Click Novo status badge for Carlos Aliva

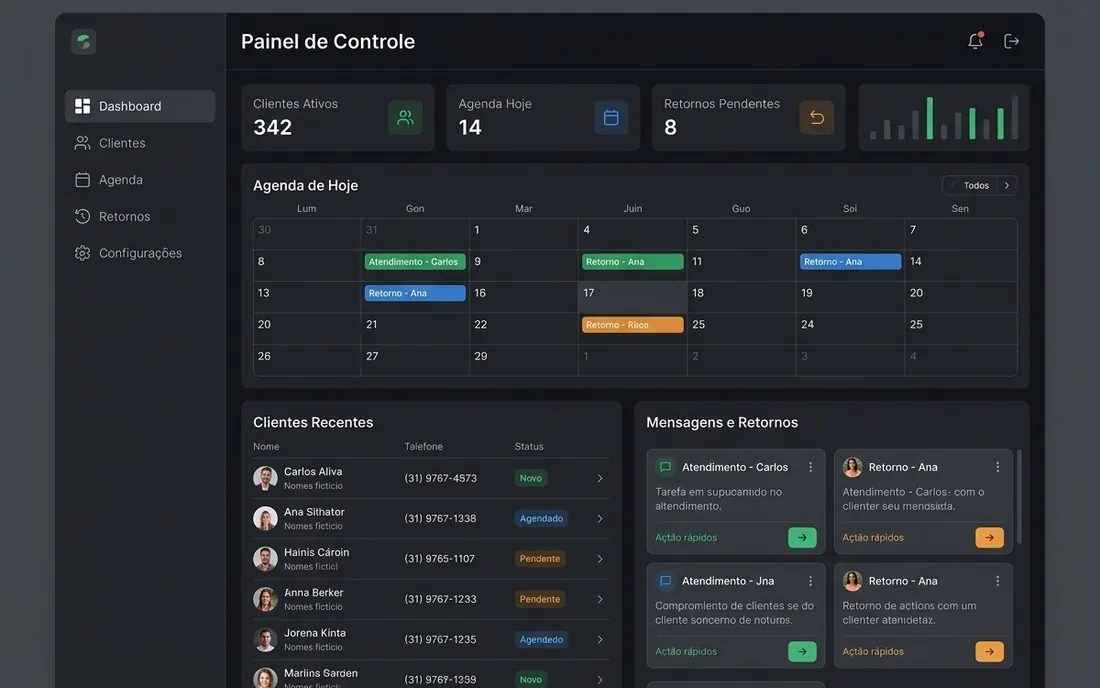(x=530, y=478)
